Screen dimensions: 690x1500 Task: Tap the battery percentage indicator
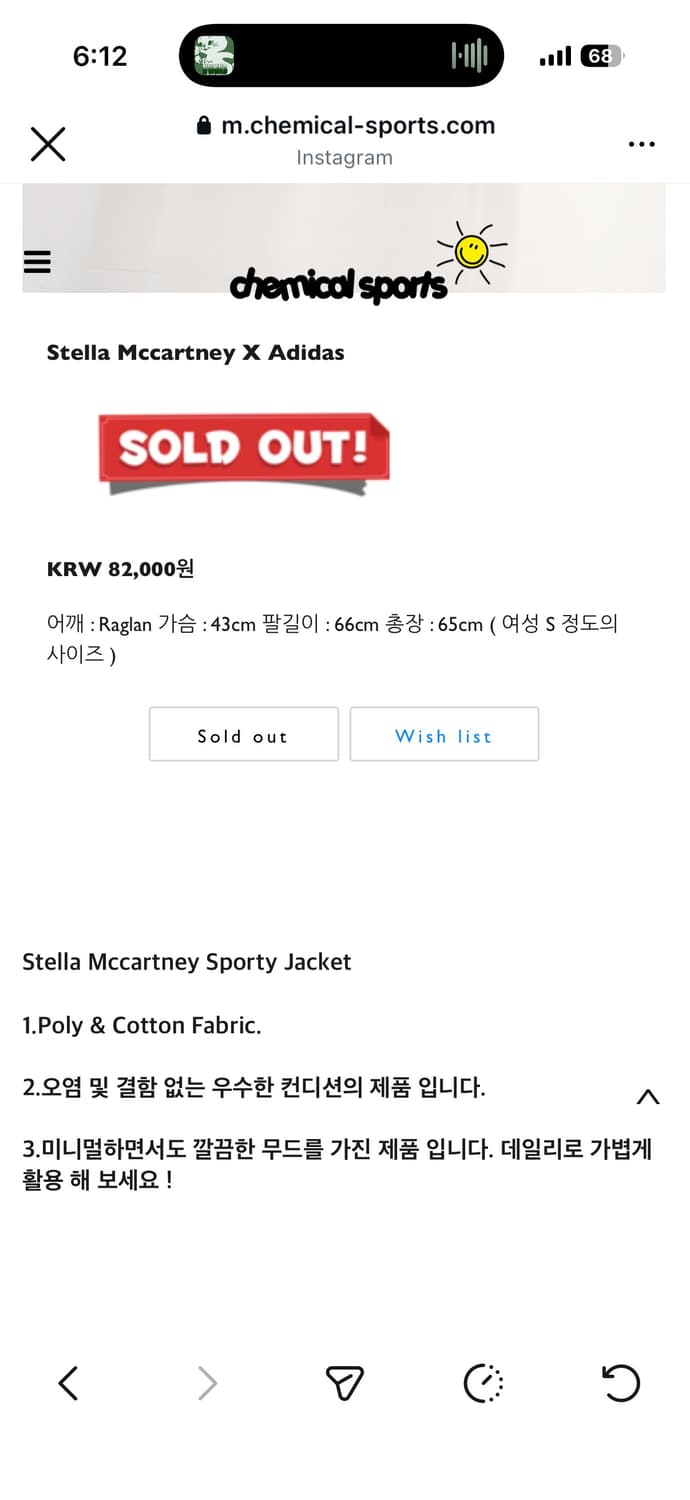point(600,56)
